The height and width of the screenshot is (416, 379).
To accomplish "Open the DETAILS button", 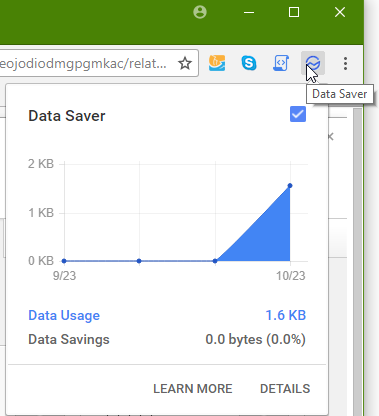I will 285,389.
